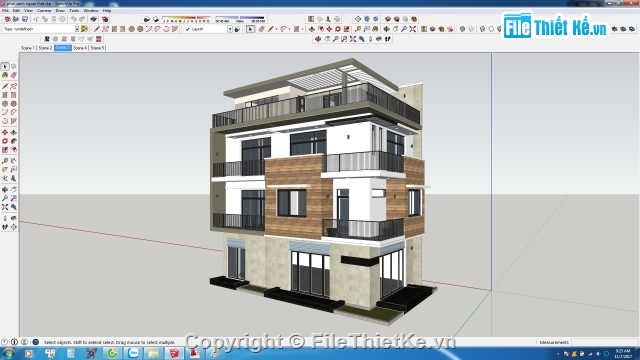Click the Save icon in top toolbar
Screen dimensions: 640x360
(x=25, y=19)
